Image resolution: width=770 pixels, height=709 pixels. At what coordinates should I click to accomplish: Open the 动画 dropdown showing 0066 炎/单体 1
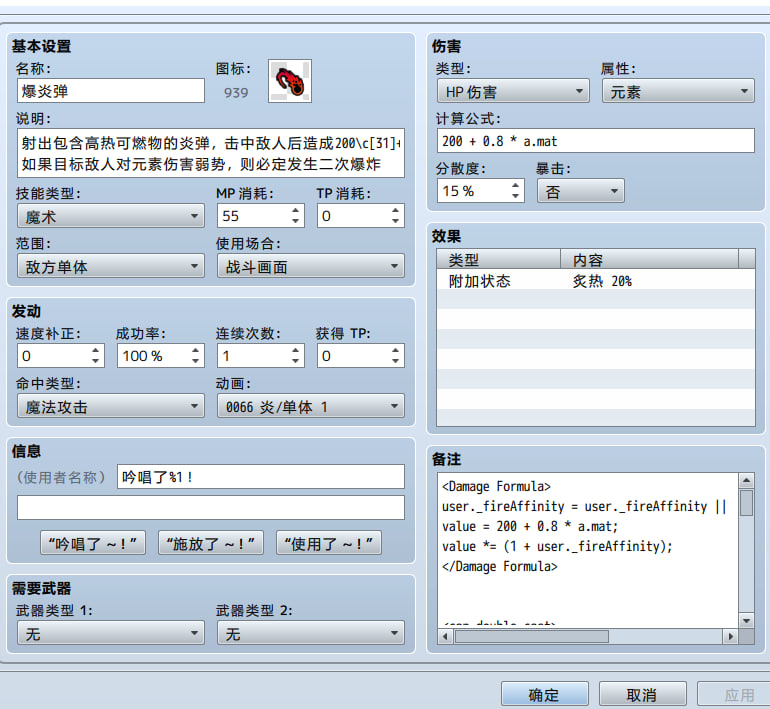311,406
